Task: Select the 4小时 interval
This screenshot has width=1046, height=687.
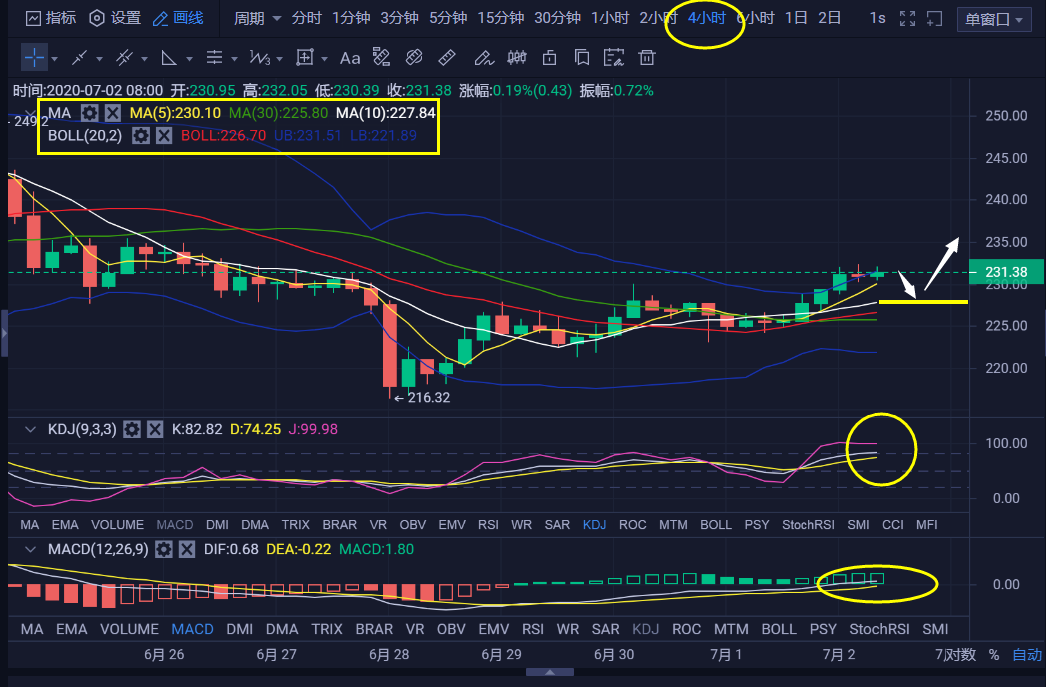Action: click(706, 18)
